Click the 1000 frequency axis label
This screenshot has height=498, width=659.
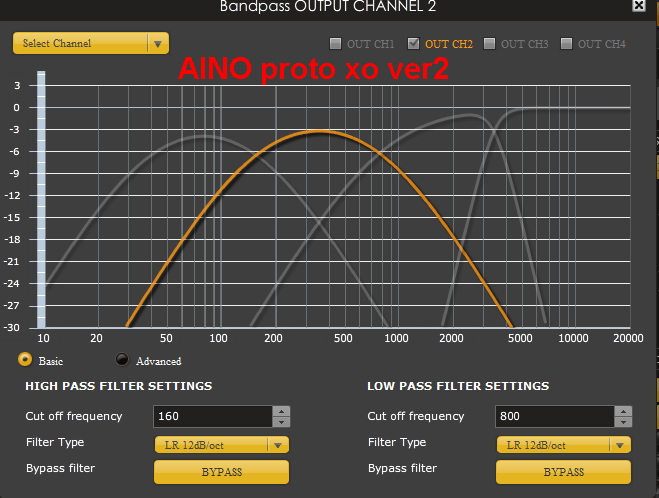(396, 338)
